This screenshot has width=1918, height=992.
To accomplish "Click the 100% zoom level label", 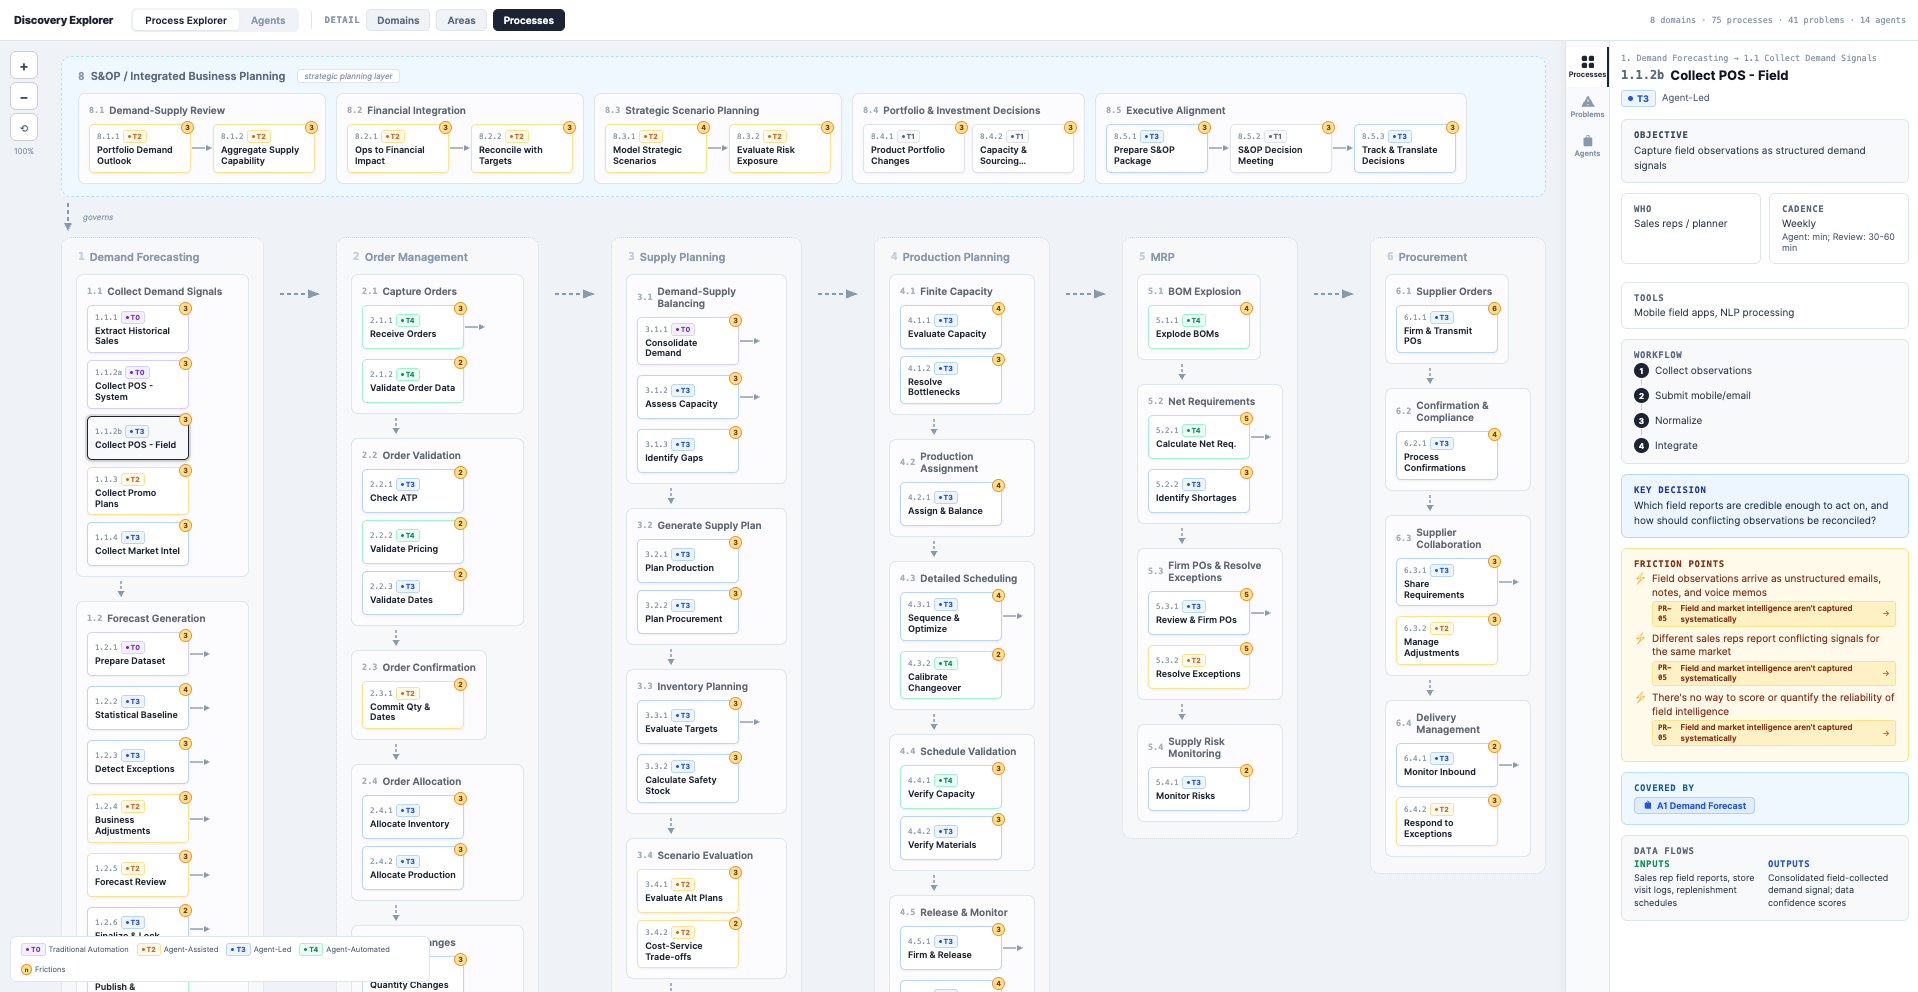I will (24, 151).
